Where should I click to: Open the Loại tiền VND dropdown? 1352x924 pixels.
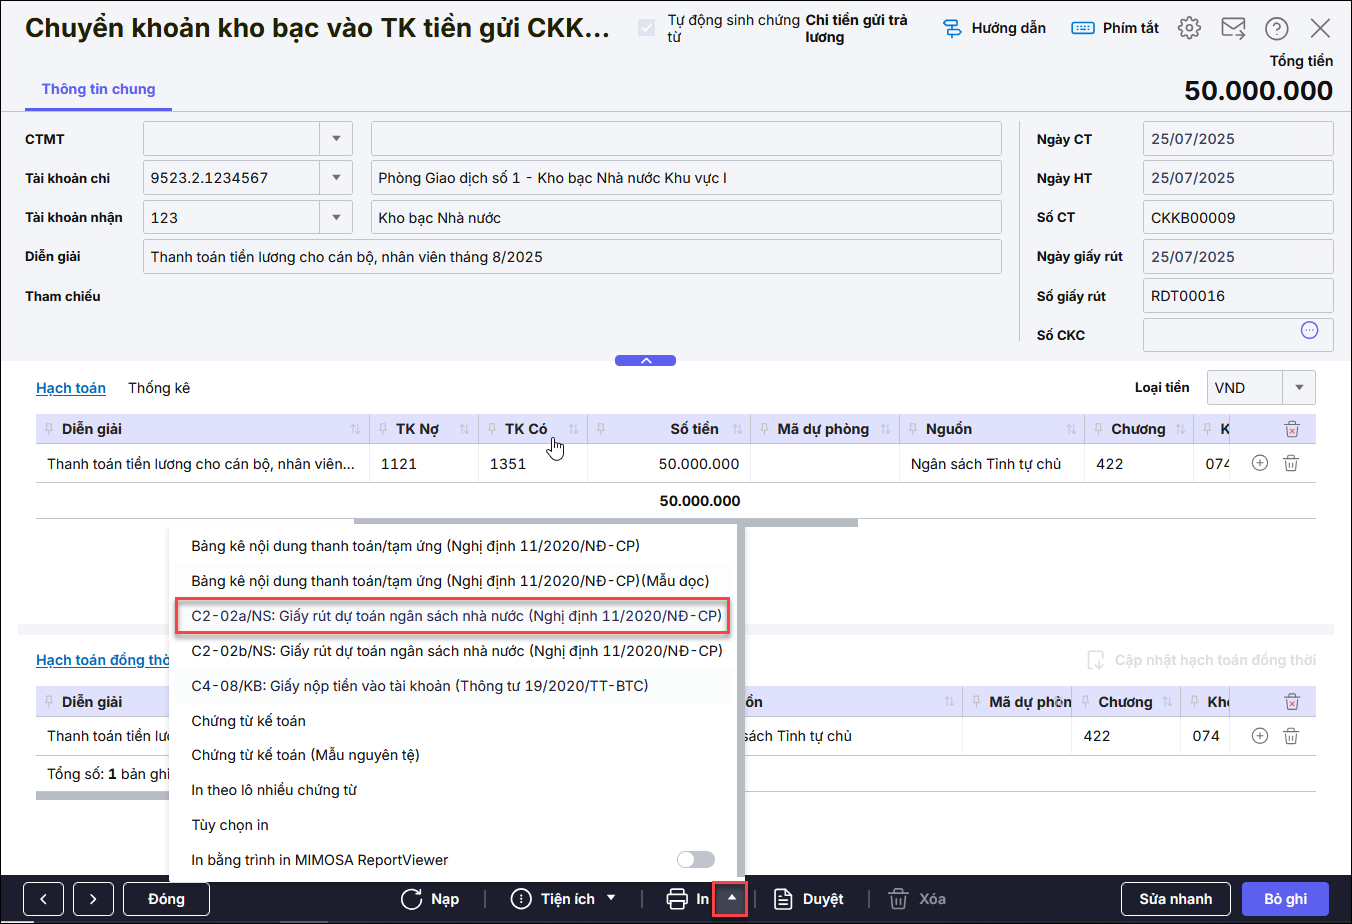pyautogui.click(x=1298, y=388)
